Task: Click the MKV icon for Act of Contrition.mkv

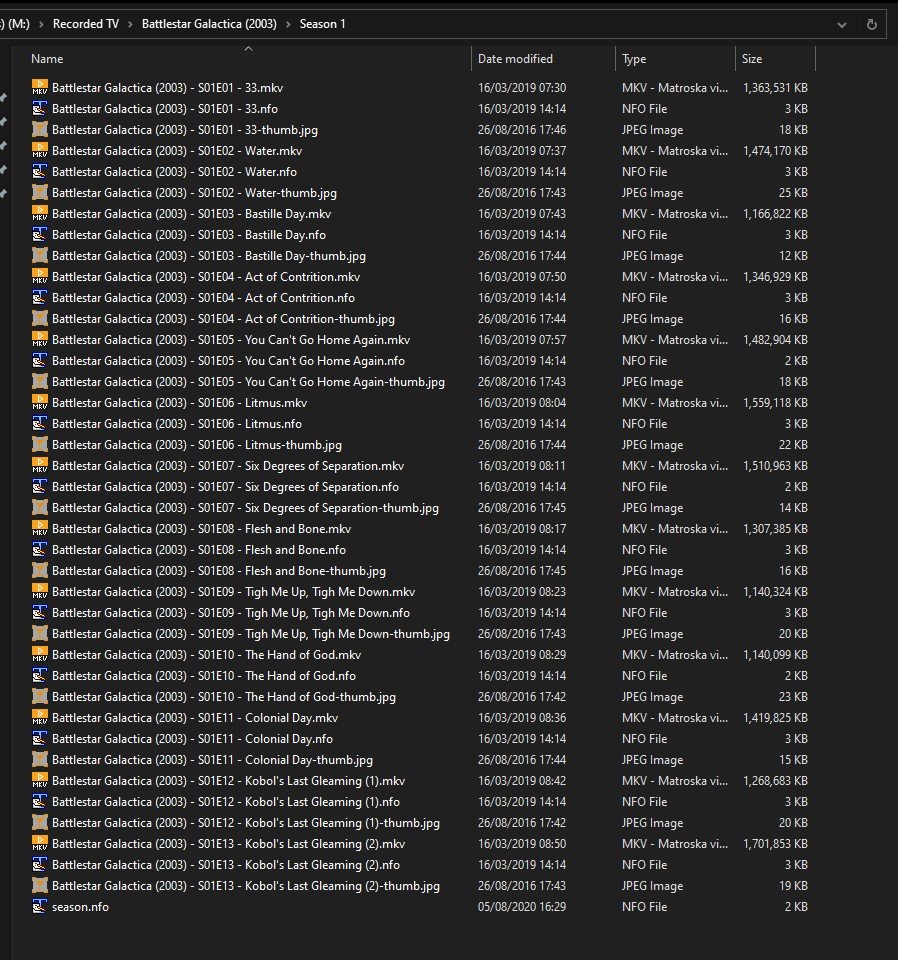Action: click(x=40, y=277)
